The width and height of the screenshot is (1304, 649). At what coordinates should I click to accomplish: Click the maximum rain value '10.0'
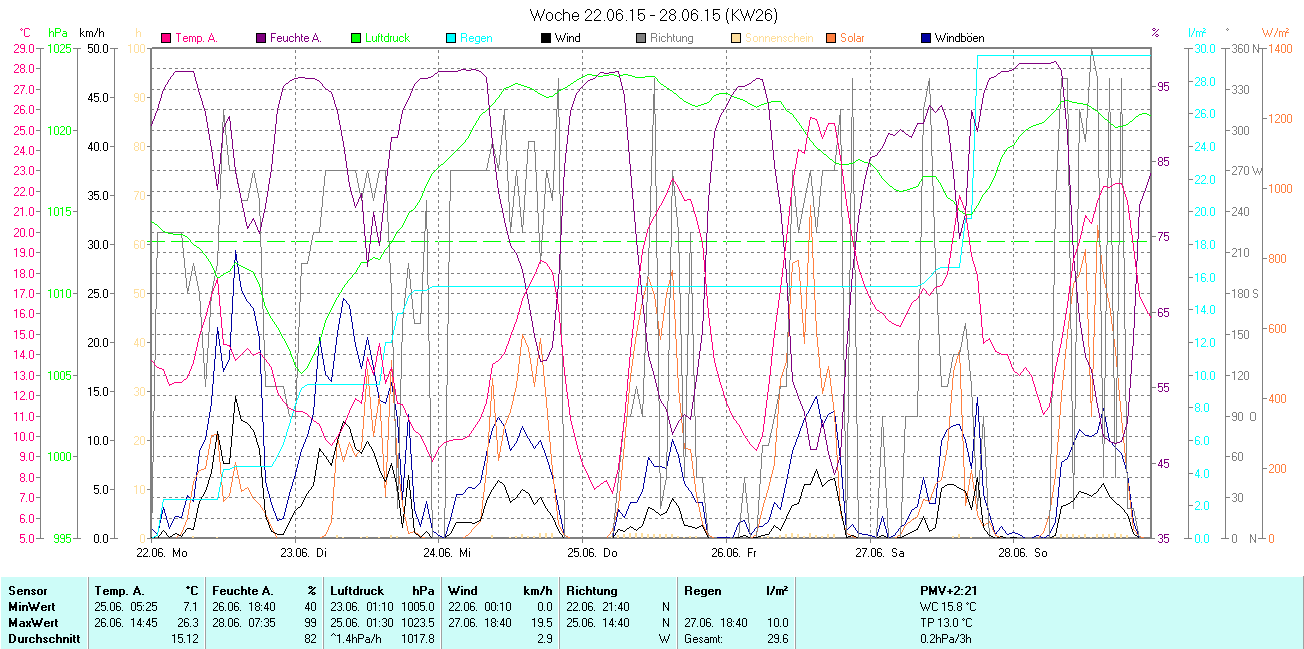[777, 623]
